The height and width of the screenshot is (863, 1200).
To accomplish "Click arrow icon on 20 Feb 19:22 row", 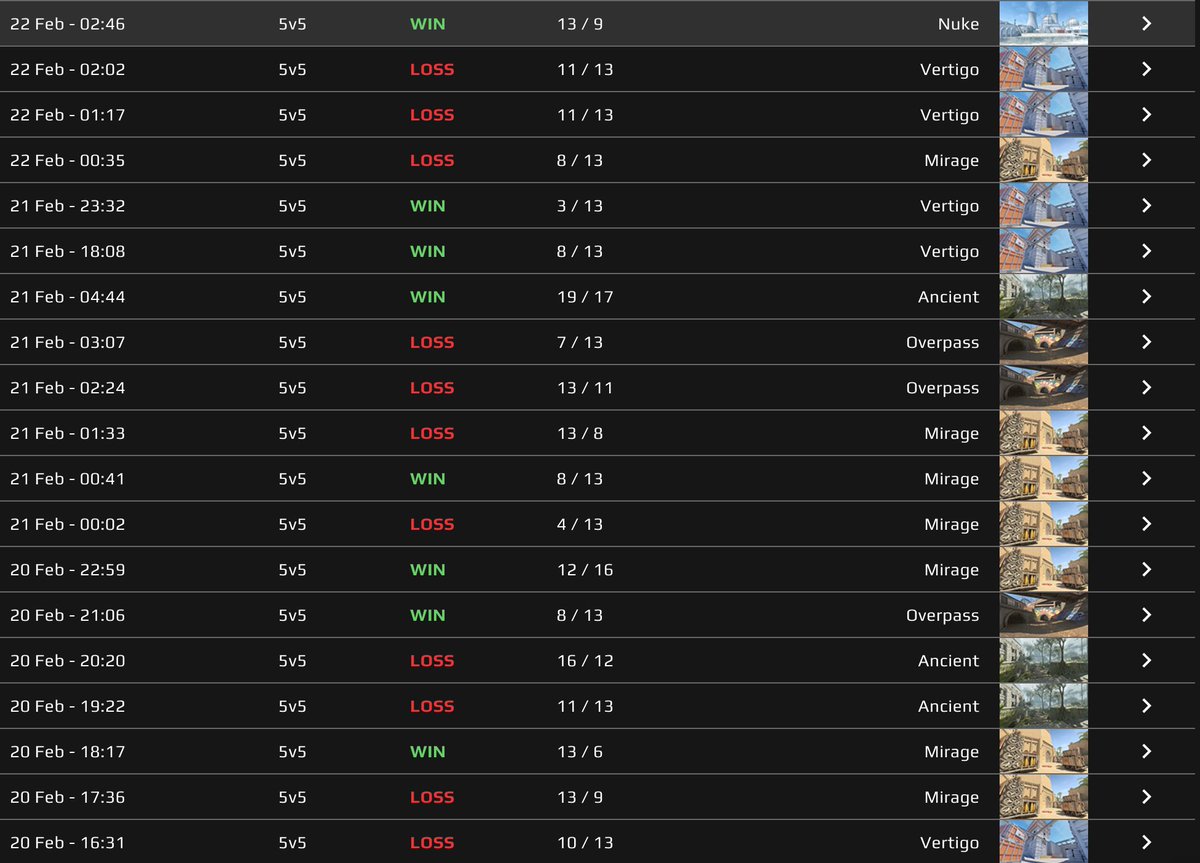I will pos(1147,706).
